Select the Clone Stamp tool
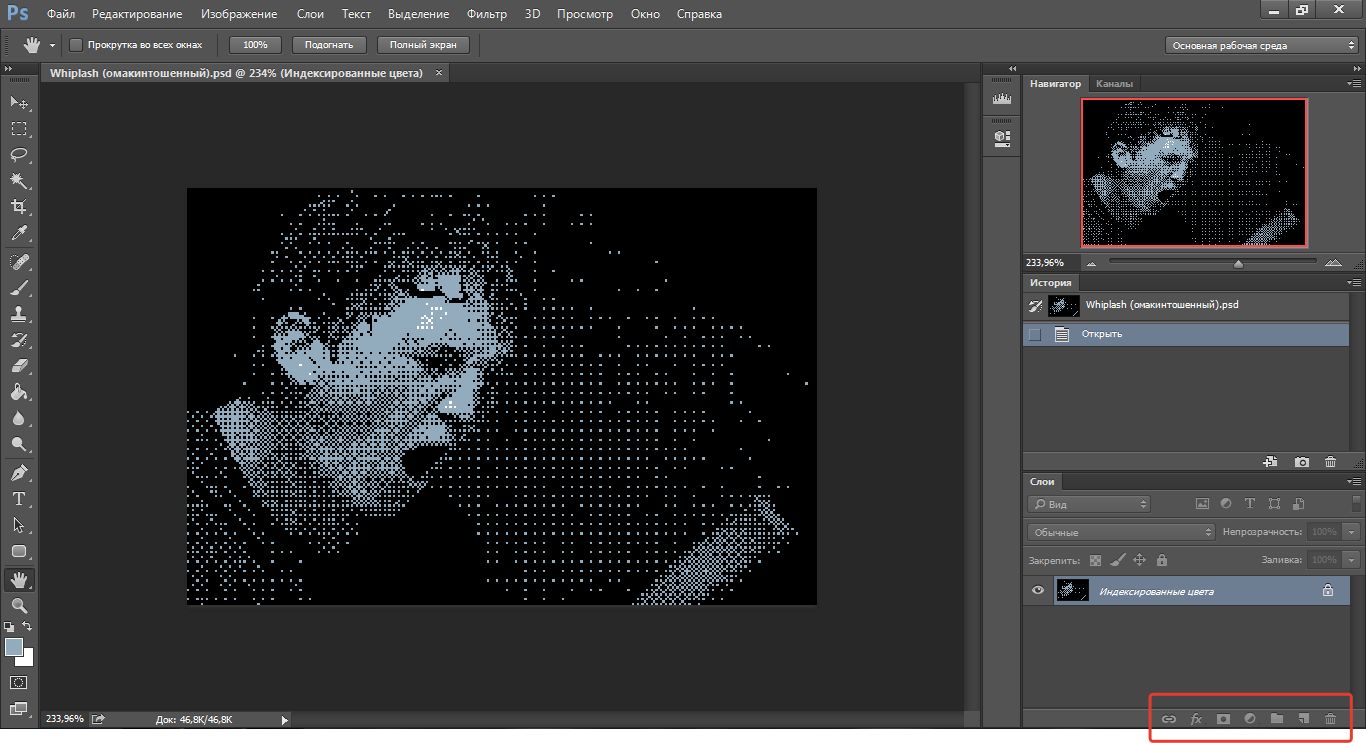Screen dimensions: 1366x743 point(19,314)
